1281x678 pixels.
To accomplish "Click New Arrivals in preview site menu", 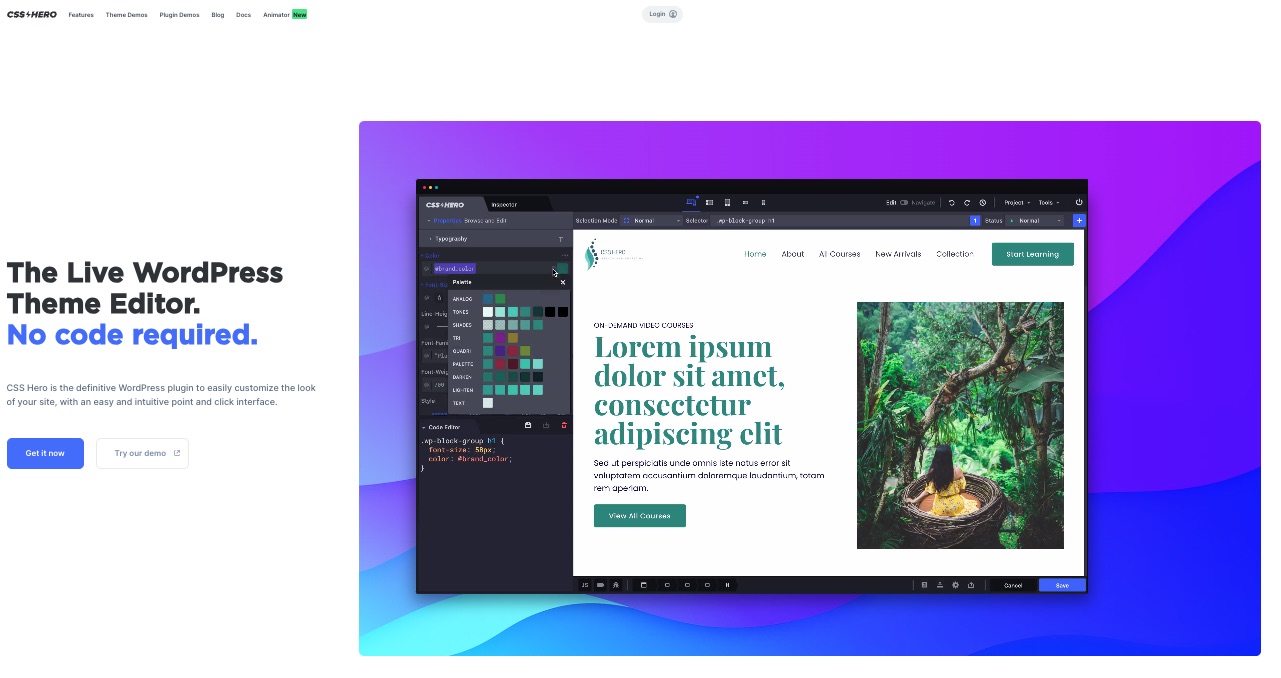I will pos(898,254).
